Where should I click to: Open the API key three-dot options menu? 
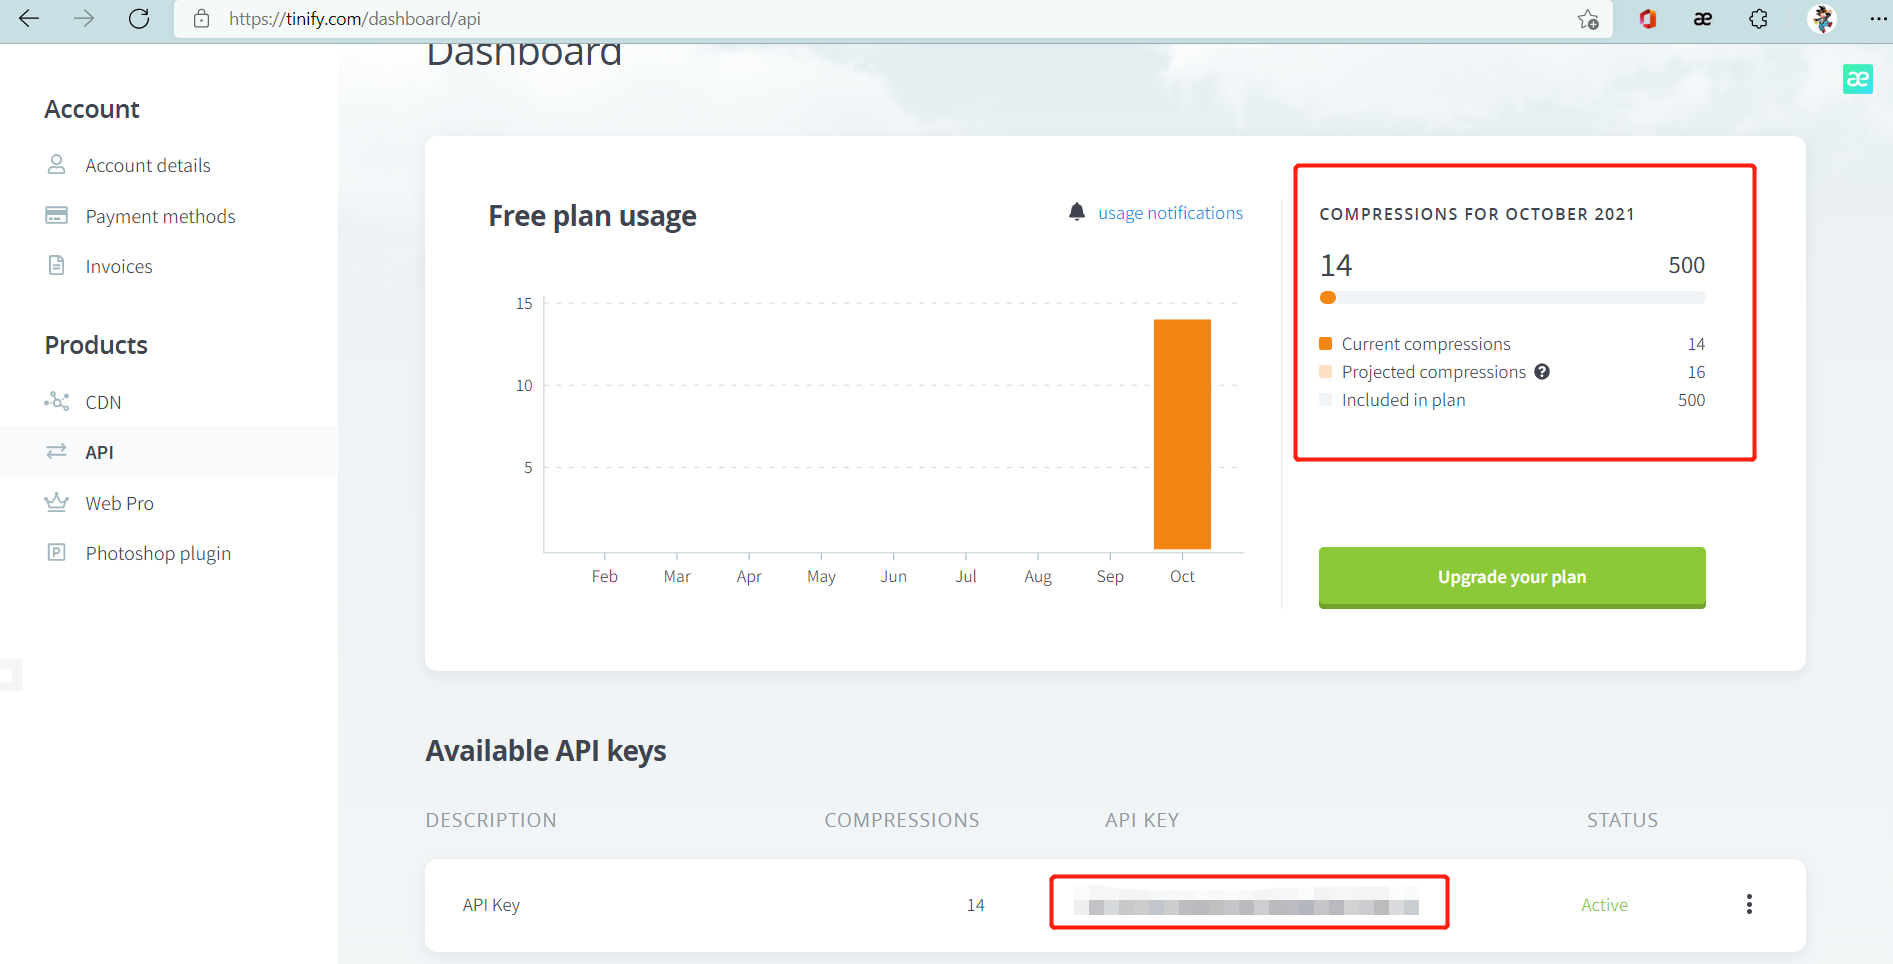tap(1749, 904)
